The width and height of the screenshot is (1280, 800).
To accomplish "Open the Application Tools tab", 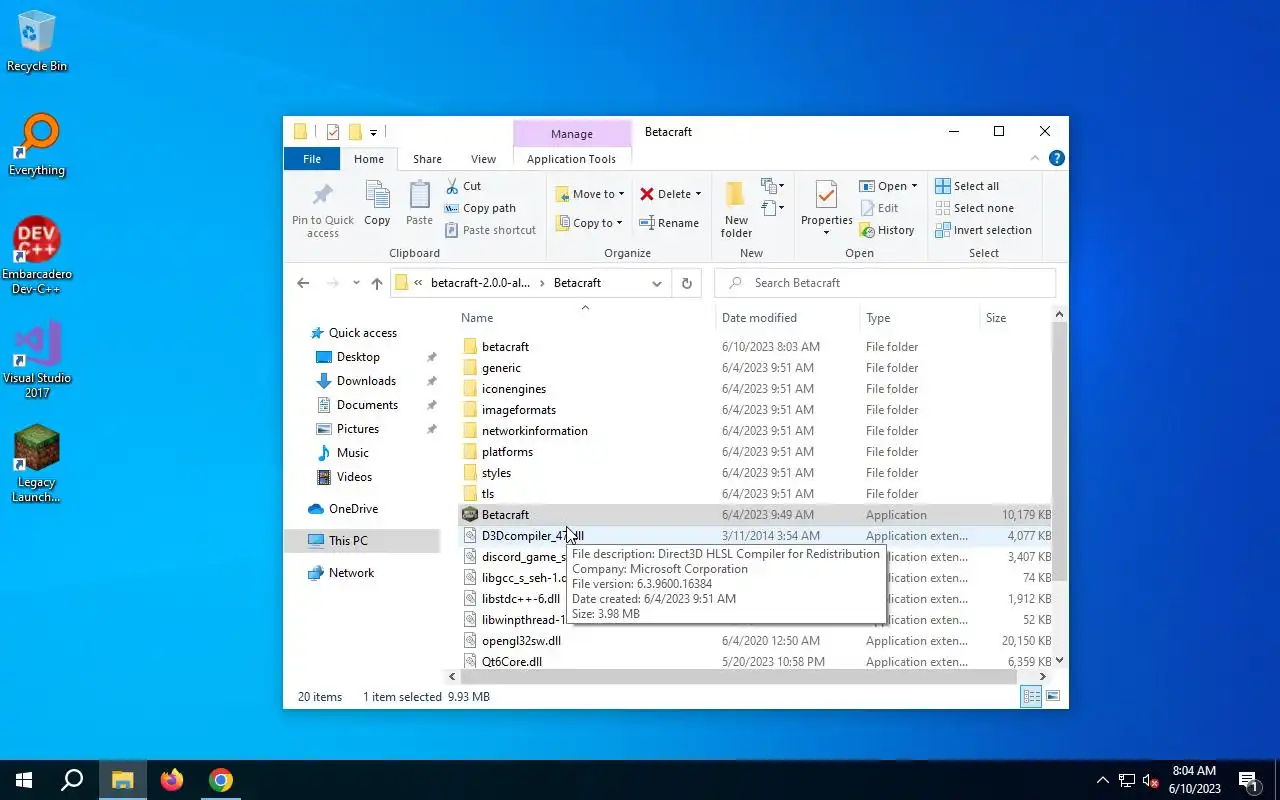I will (571, 159).
